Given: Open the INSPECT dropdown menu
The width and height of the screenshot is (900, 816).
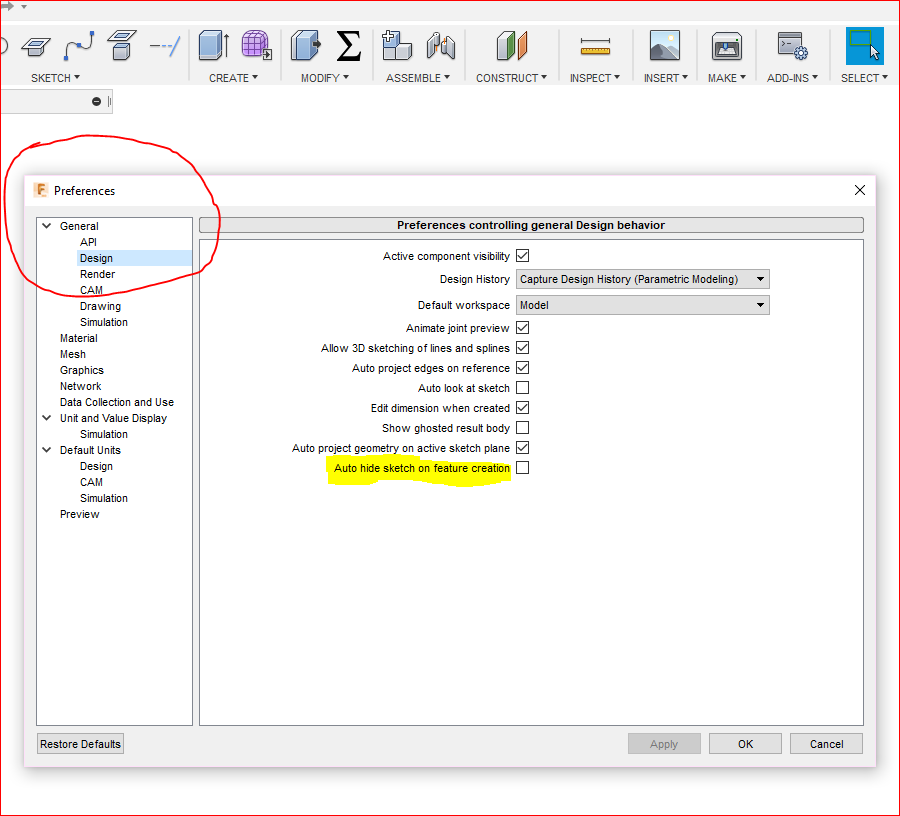Looking at the screenshot, I should 595,78.
